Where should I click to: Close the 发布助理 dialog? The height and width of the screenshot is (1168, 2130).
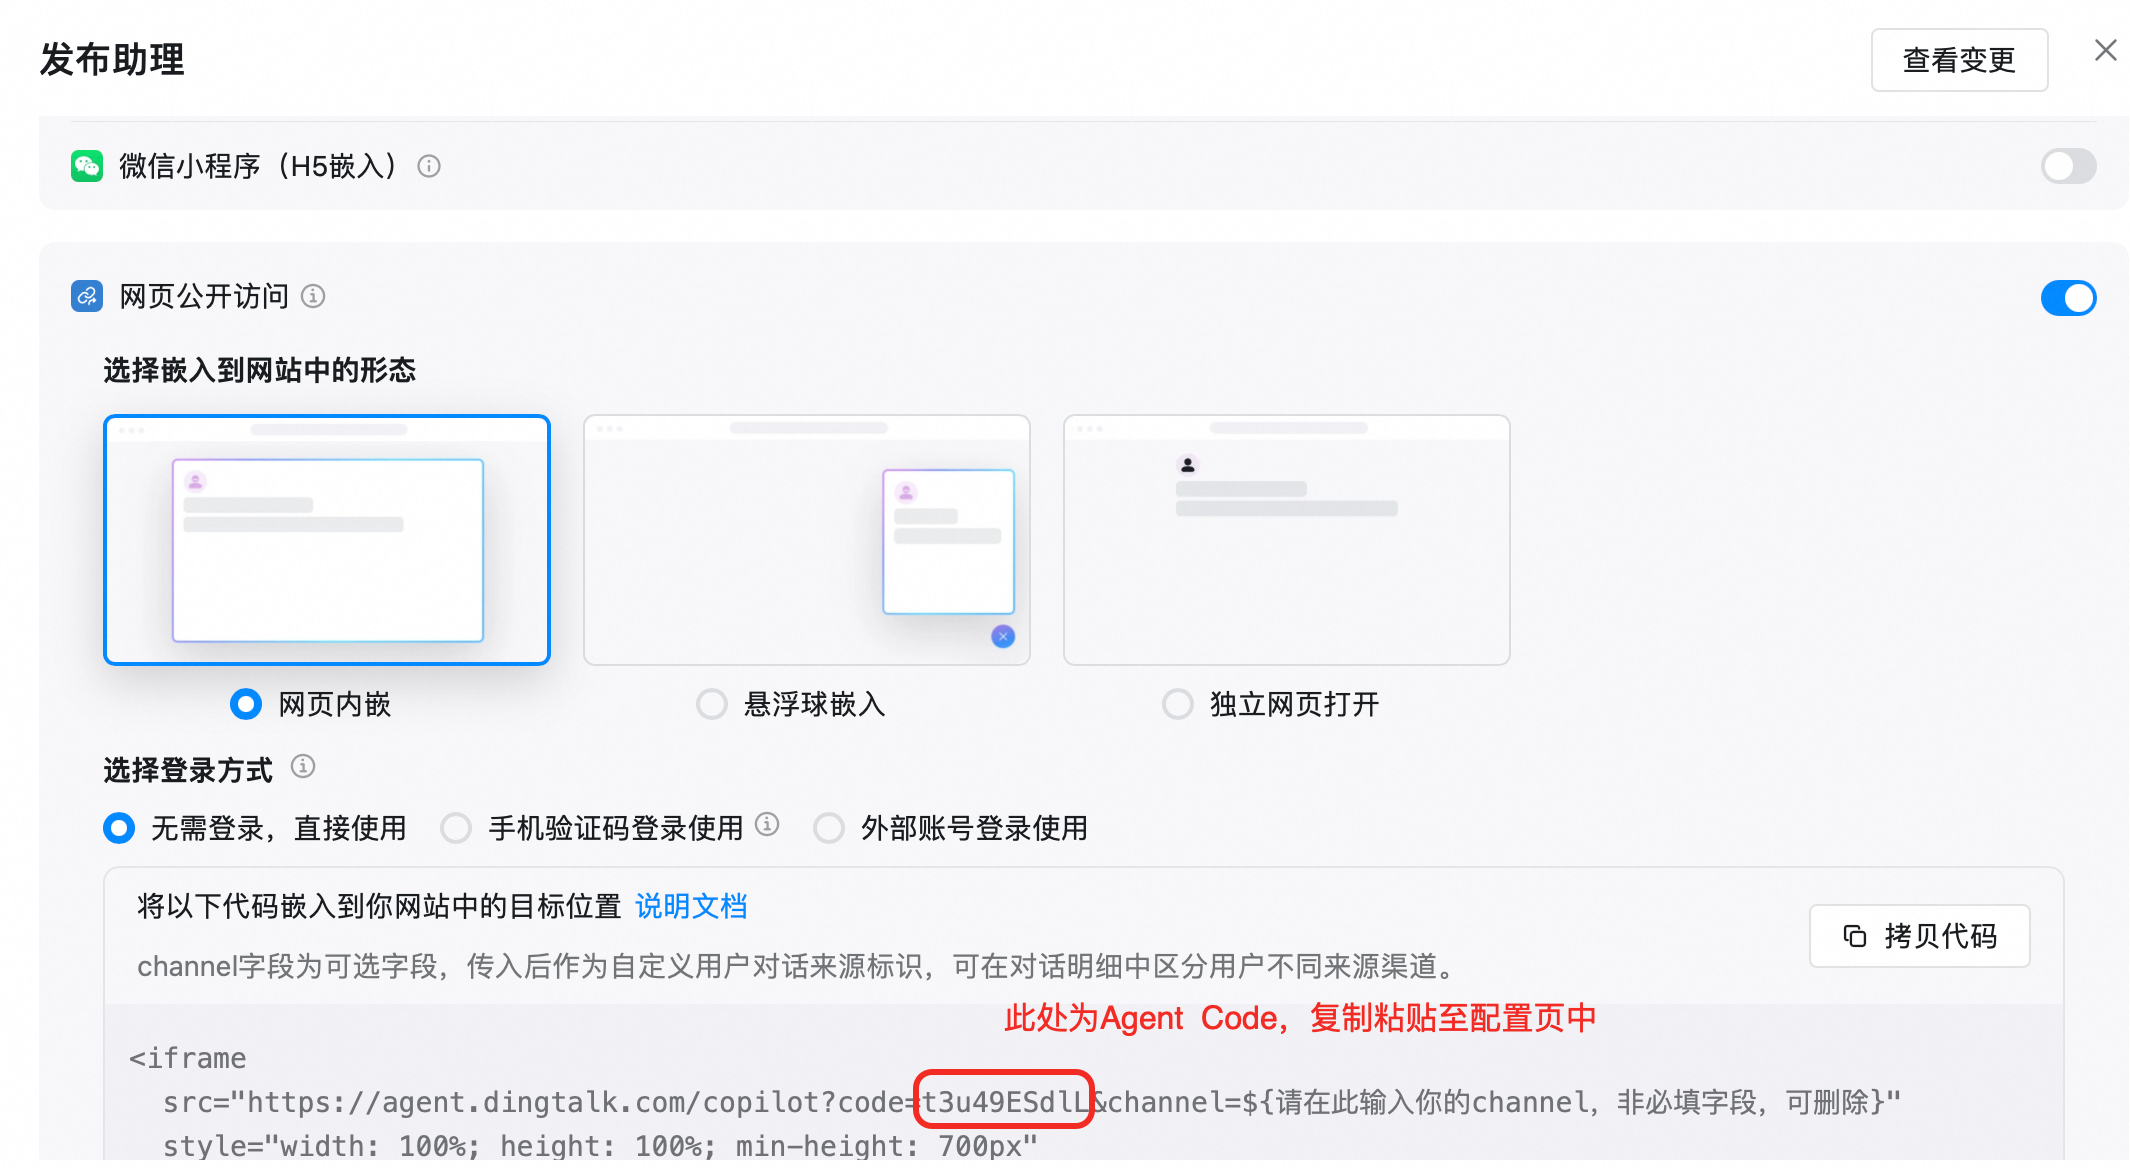coord(2105,50)
